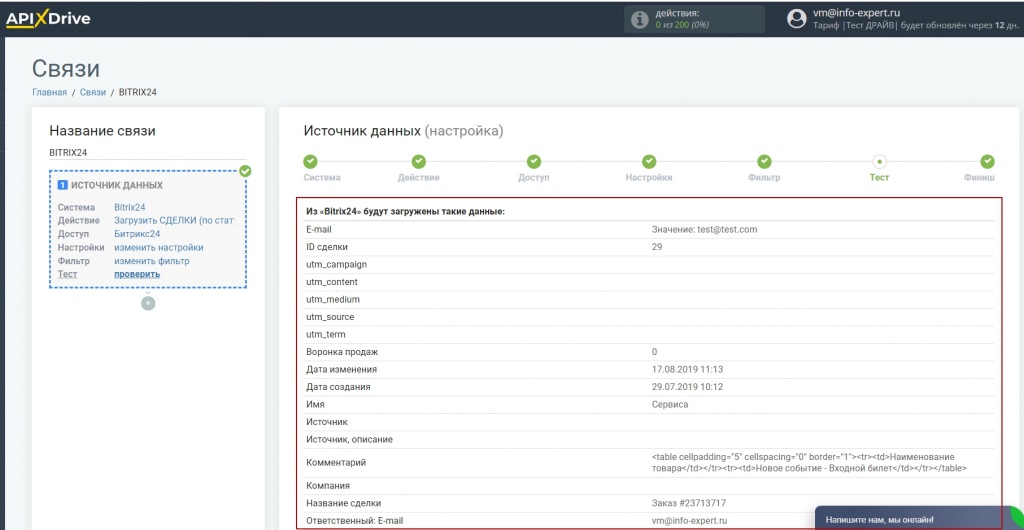Click the utm_content row label
Screen dimensions: 1024x530
(x=331, y=282)
